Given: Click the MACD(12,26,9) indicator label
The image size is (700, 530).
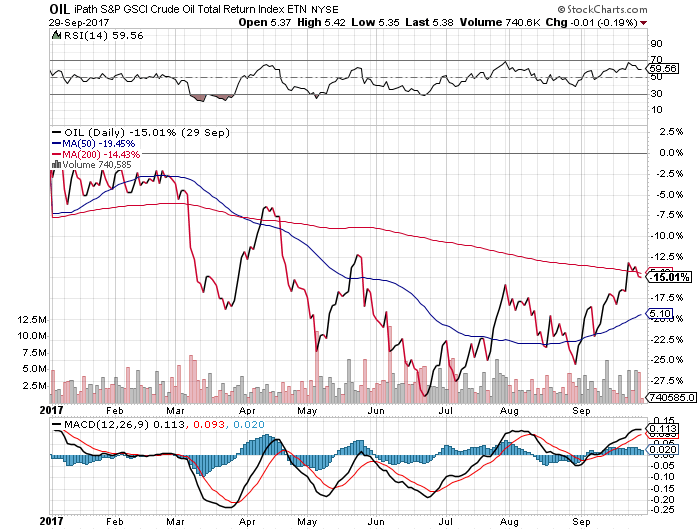Looking at the screenshot, I should tap(106, 424).
